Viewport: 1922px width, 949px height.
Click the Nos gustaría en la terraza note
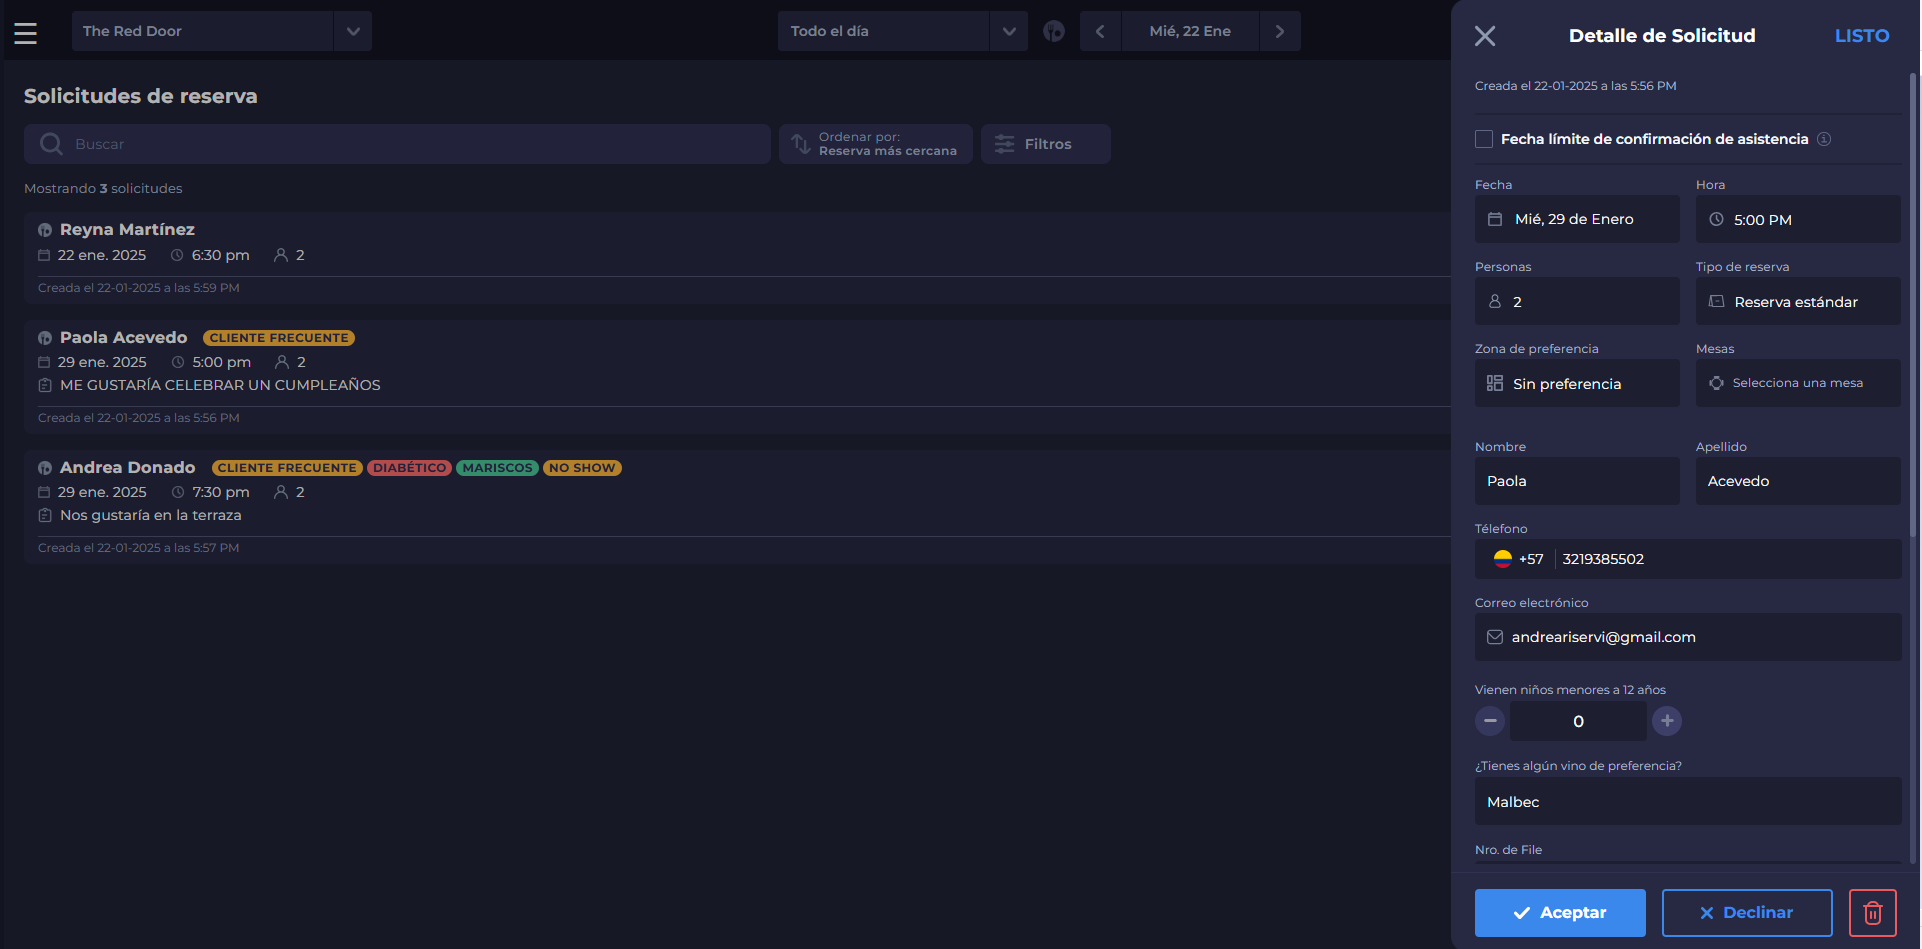pyautogui.click(x=151, y=515)
